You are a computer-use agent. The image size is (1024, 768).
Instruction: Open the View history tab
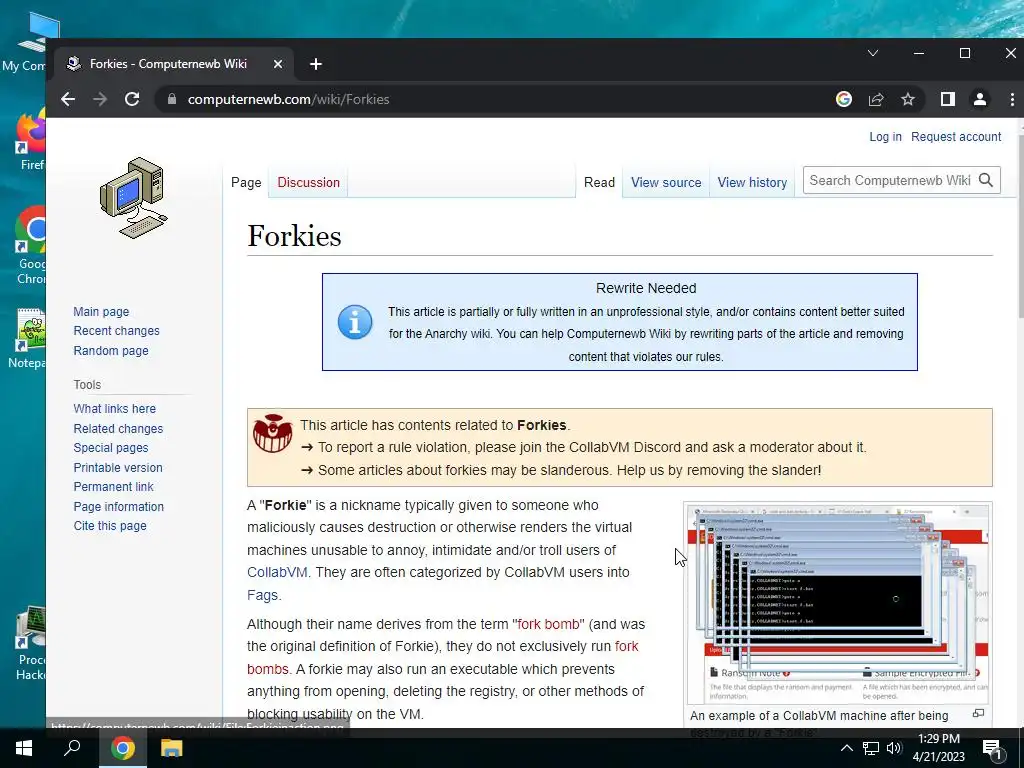coord(752,182)
